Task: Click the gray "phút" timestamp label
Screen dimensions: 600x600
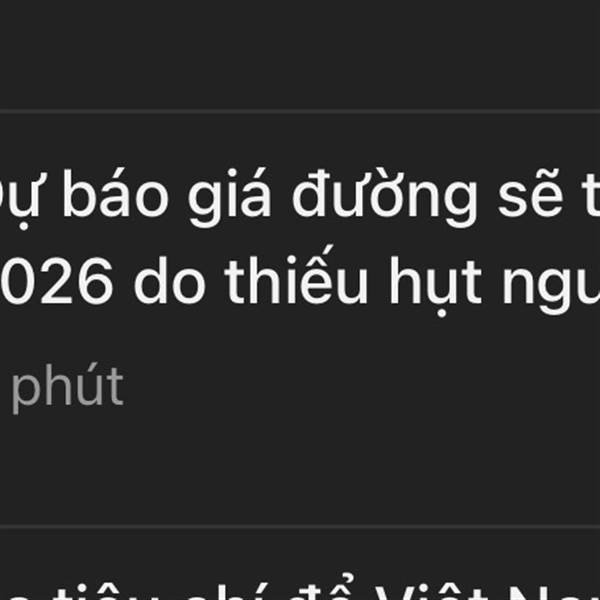Action: [68, 388]
